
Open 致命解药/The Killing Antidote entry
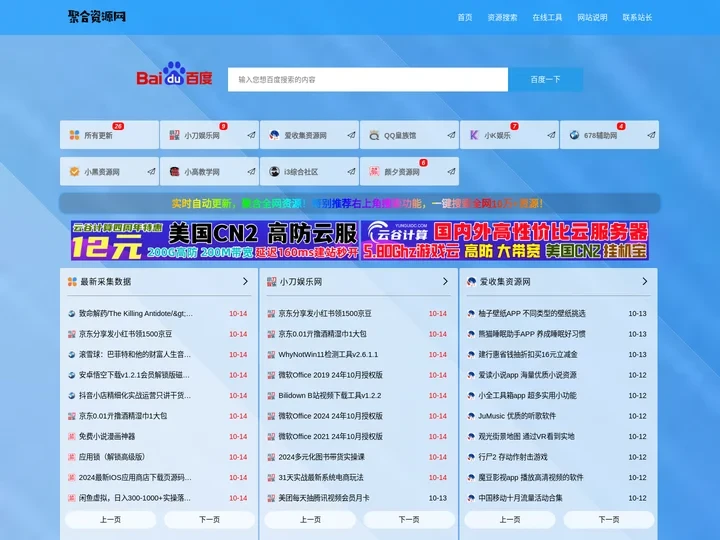[136, 314]
